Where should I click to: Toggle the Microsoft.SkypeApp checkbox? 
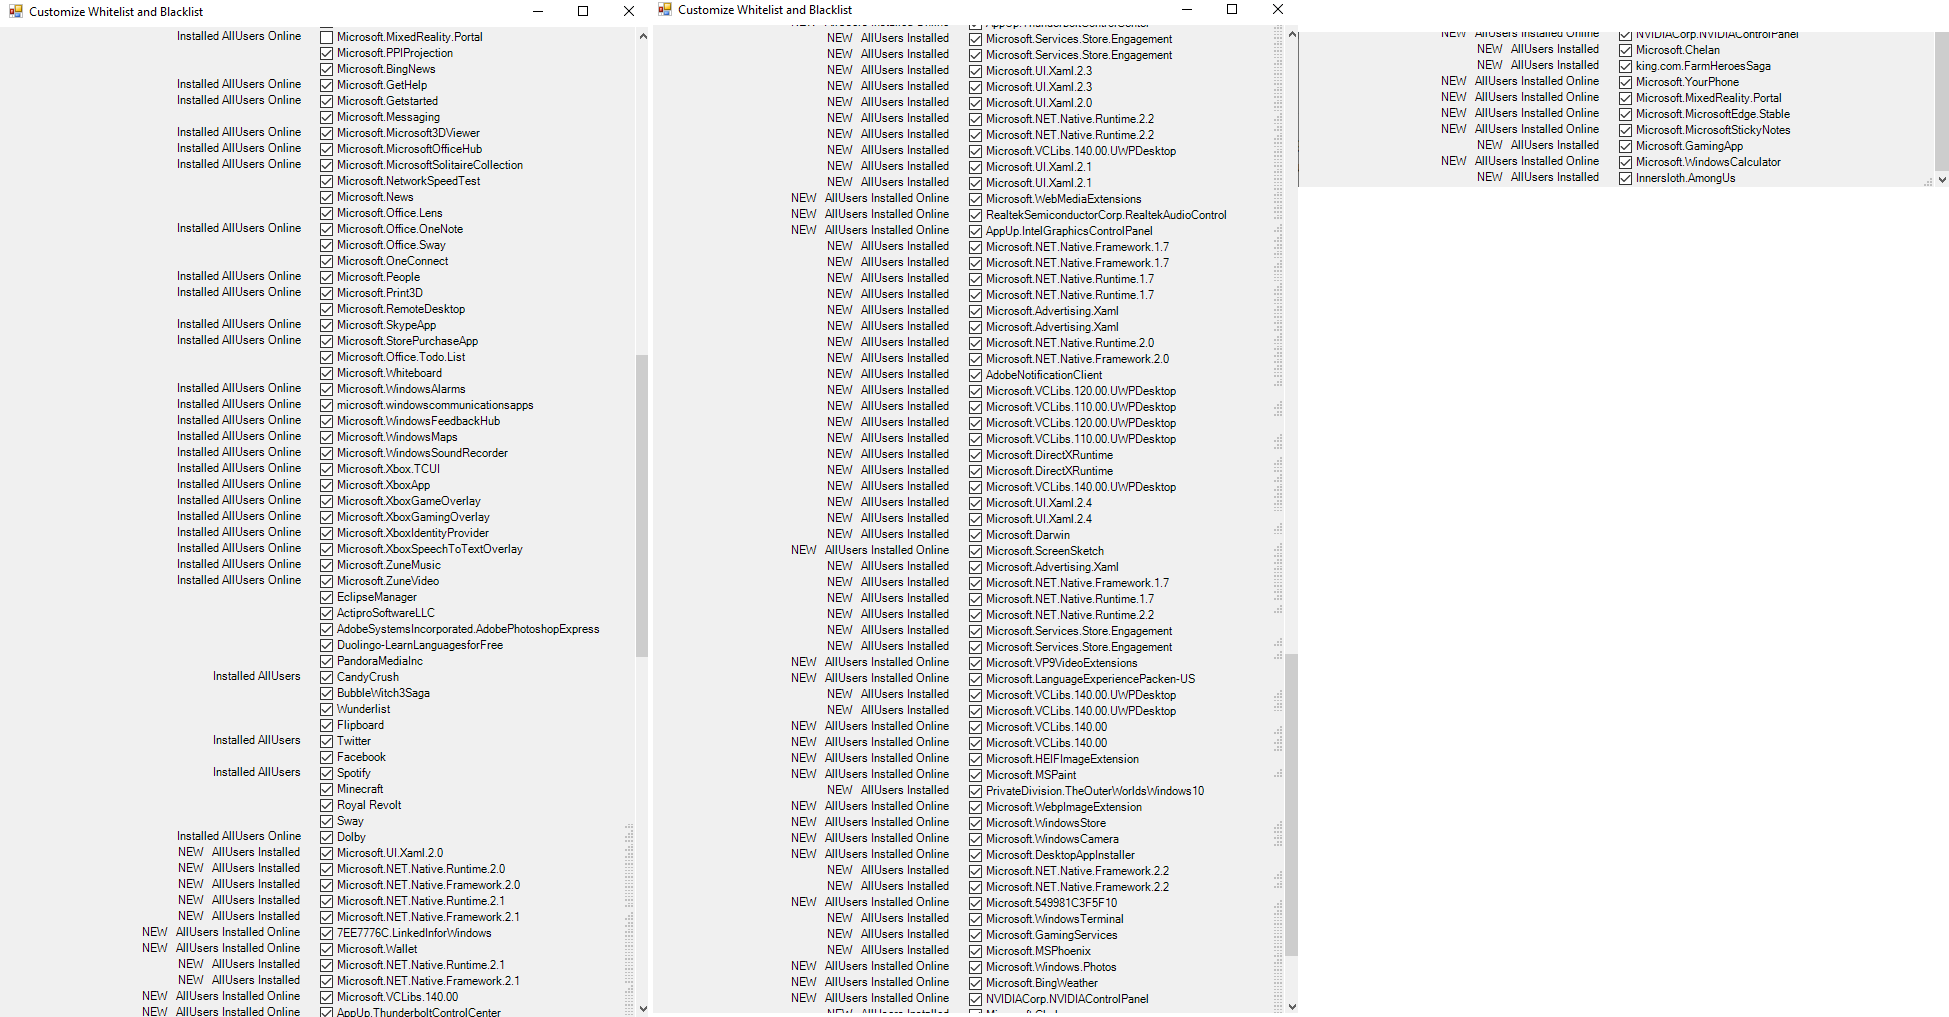click(x=326, y=325)
